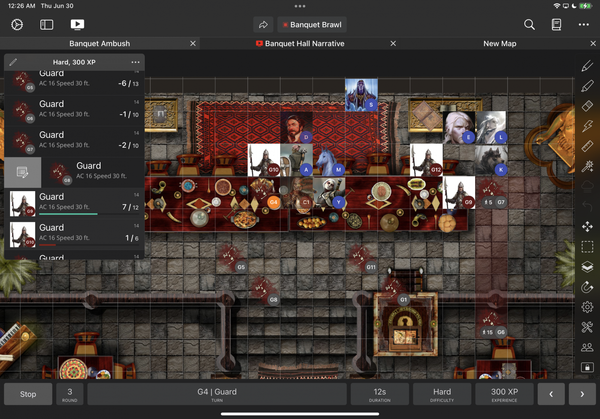Toggle the presentation screen mode
This screenshot has height=419, width=600.
pos(77,24)
